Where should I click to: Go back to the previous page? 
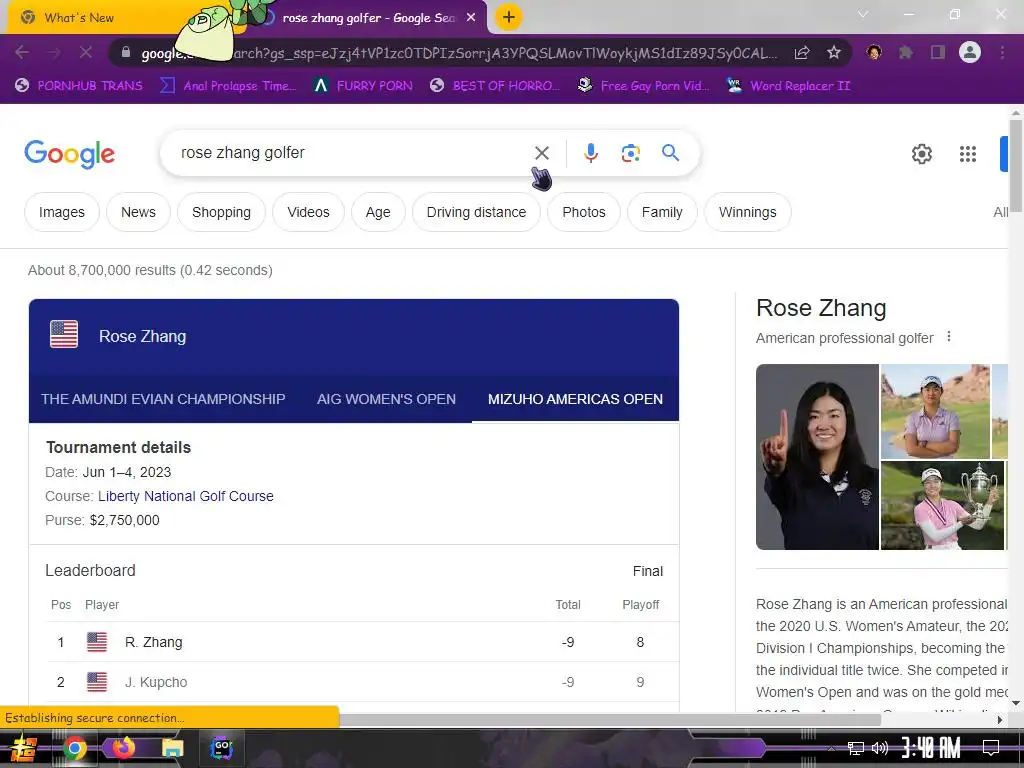tap(22, 52)
